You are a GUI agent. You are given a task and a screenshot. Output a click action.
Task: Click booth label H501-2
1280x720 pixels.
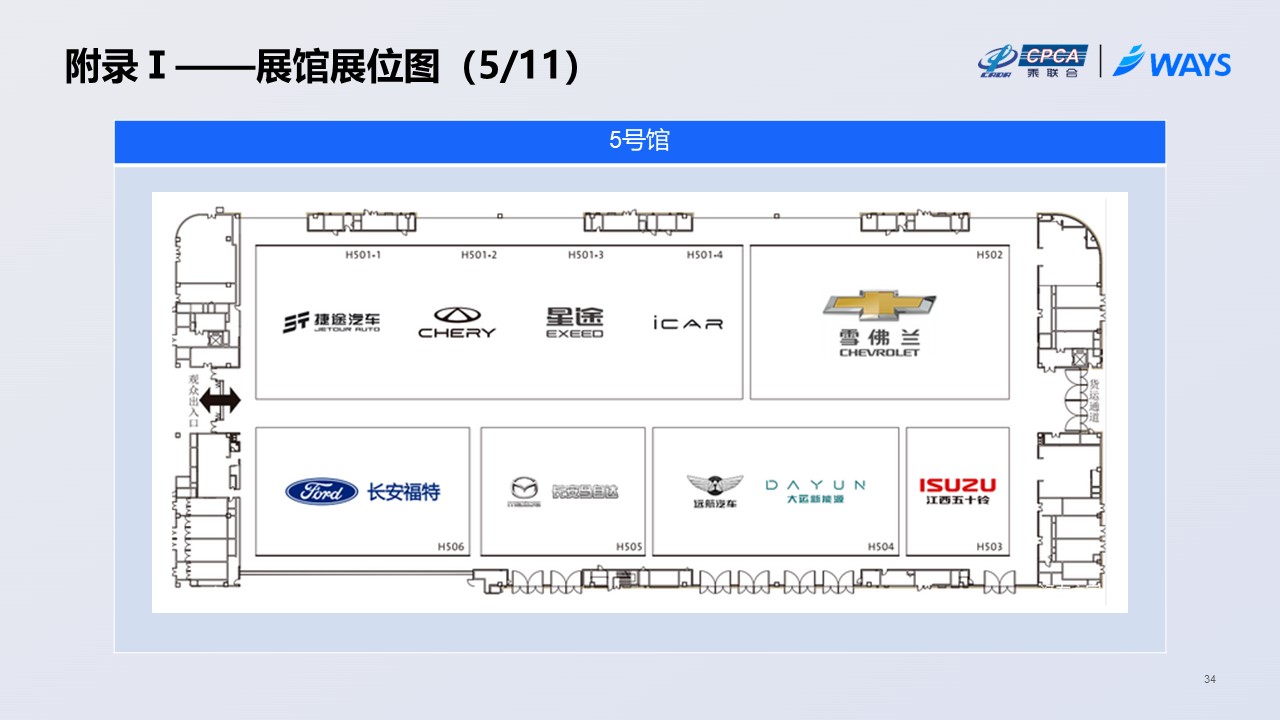pyautogui.click(x=479, y=255)
